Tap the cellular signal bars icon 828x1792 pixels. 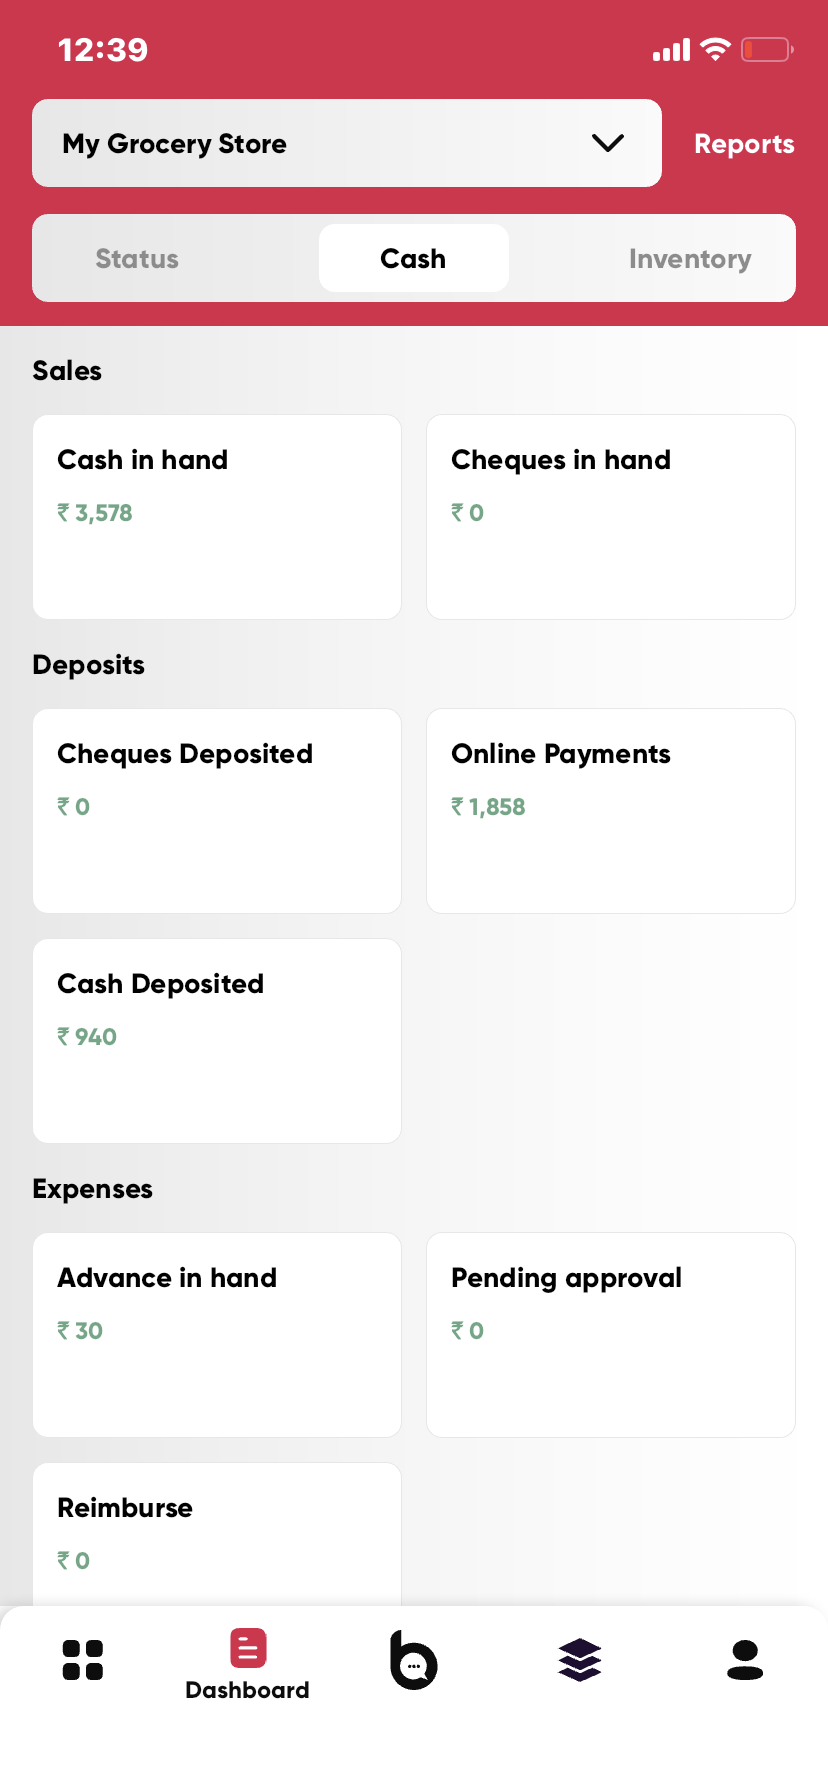[671, 50]
